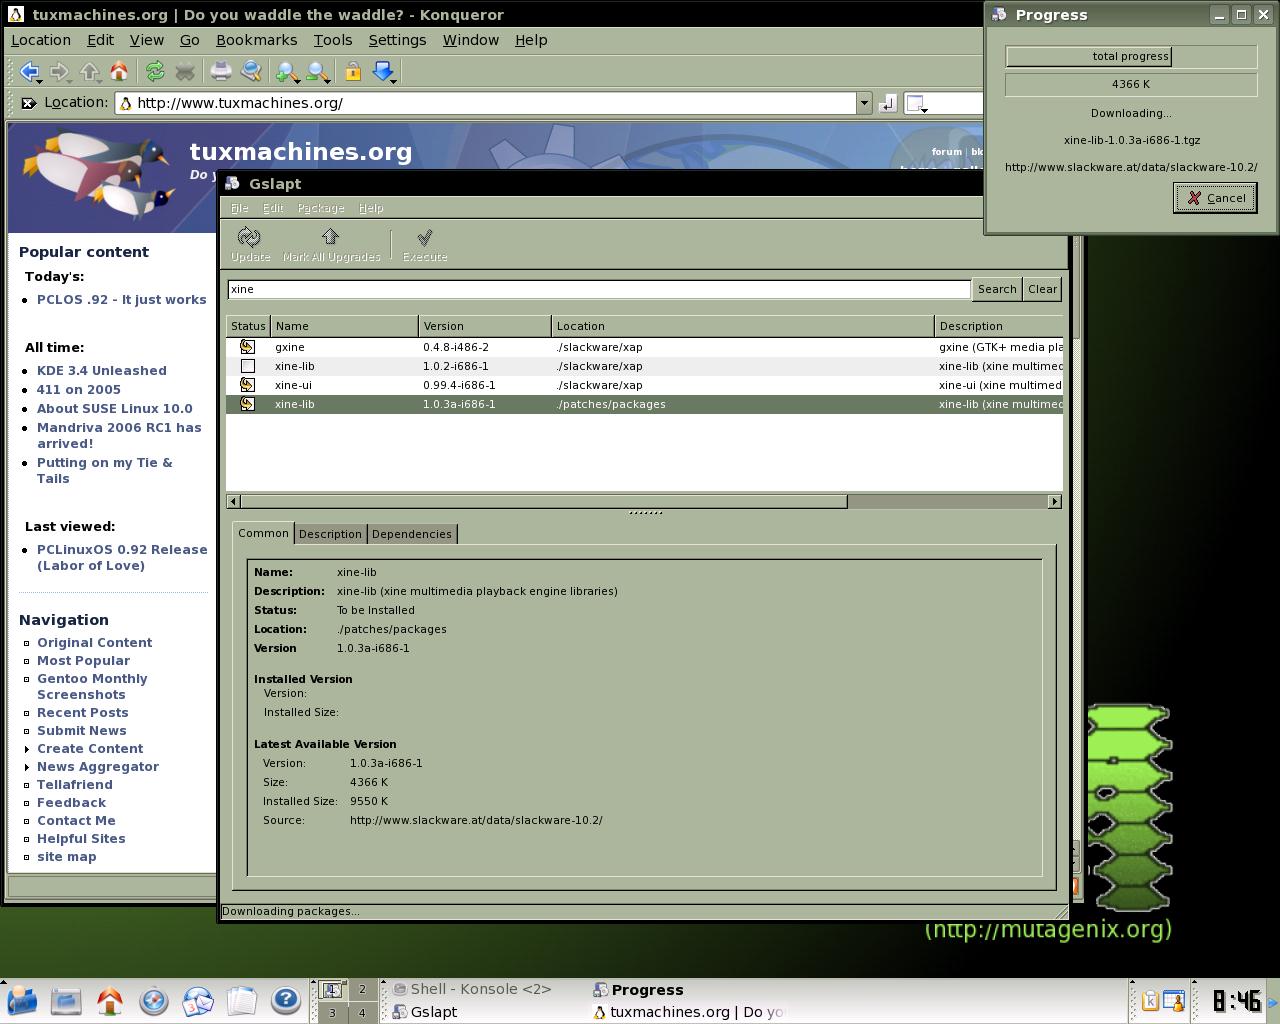This screenshot has height=1024, width=1280.
Task: Click the Execute icon in Gslapt toolbar
Action: point(425,245)
